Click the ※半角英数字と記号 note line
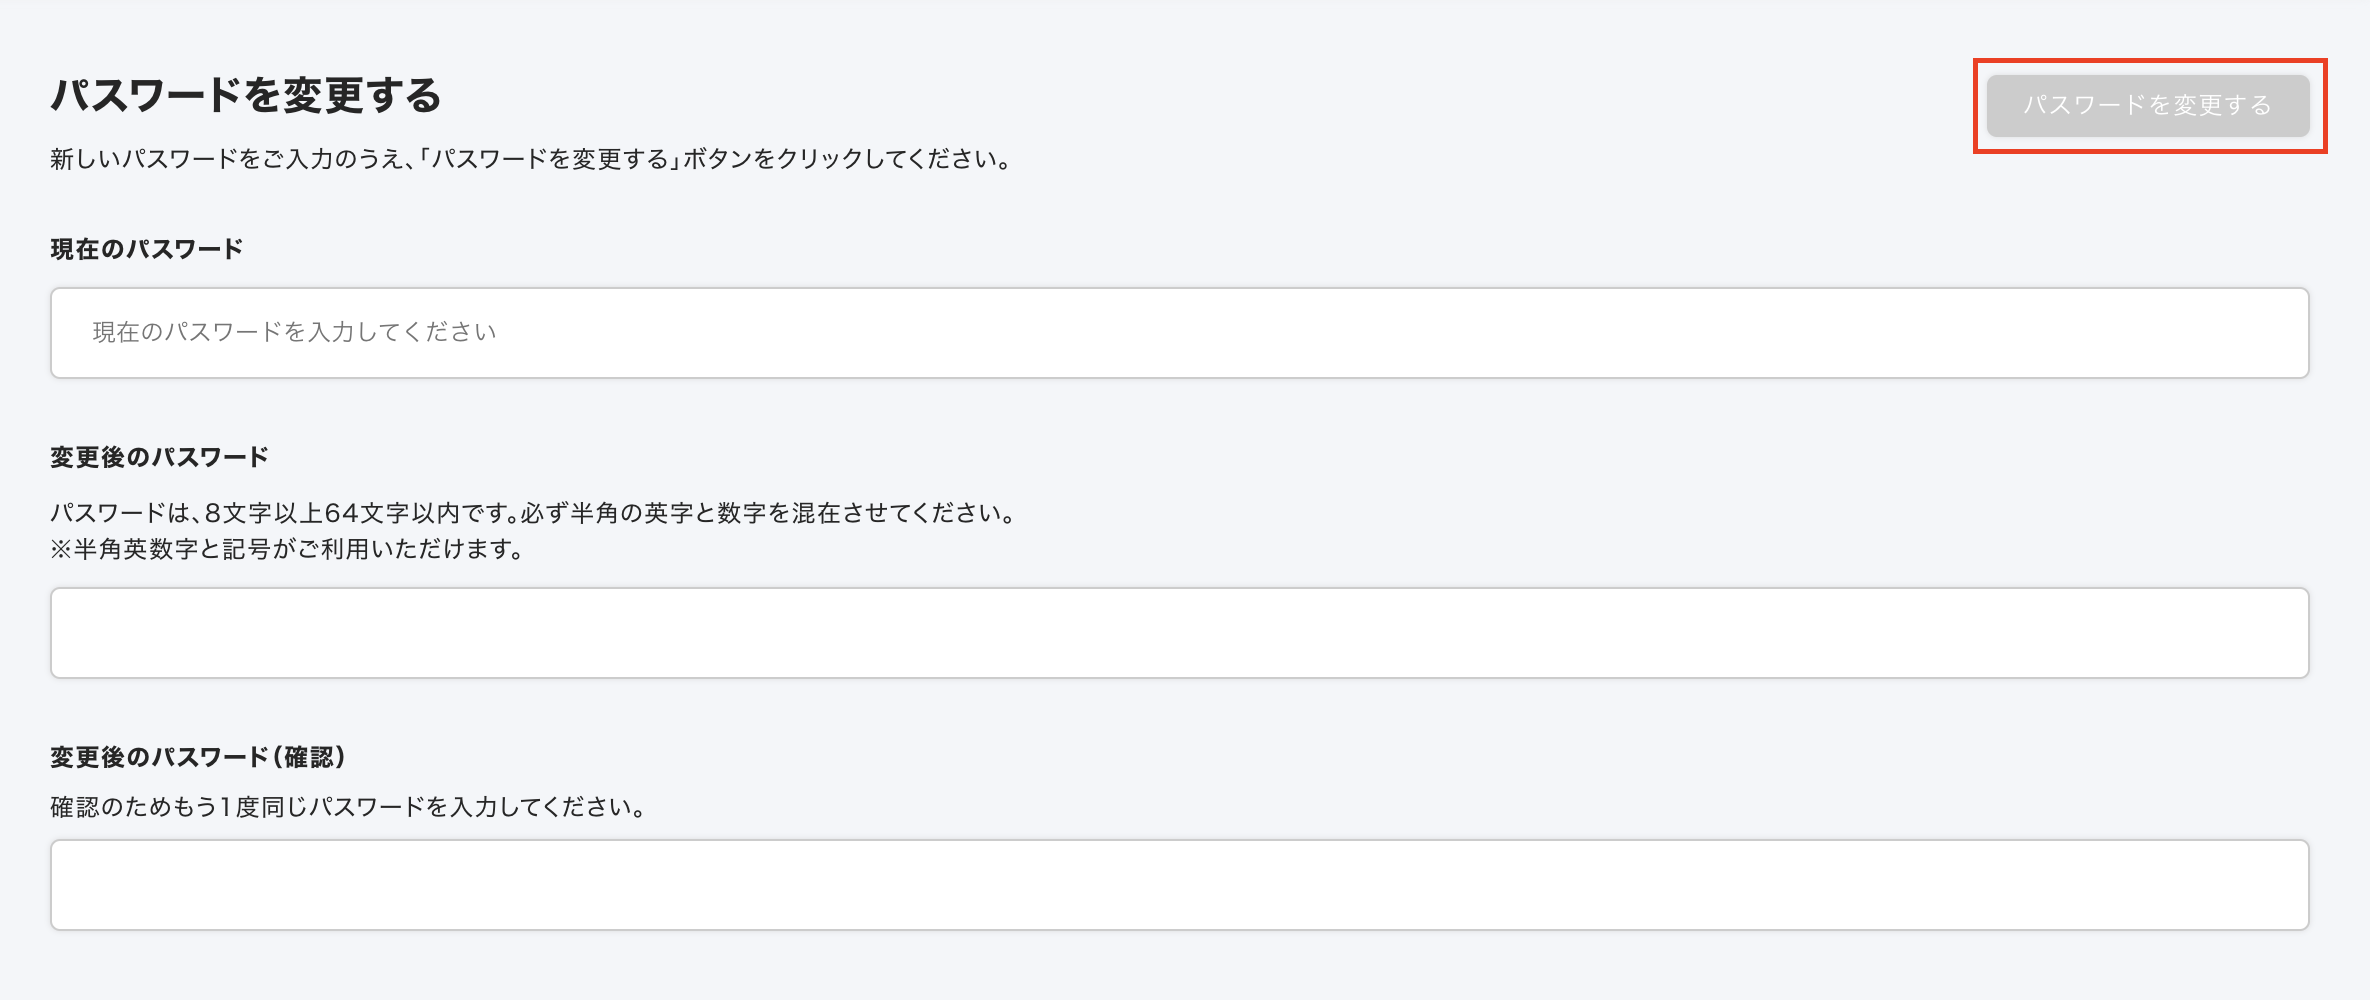Screen dimensions: 2370x1000 288,549
